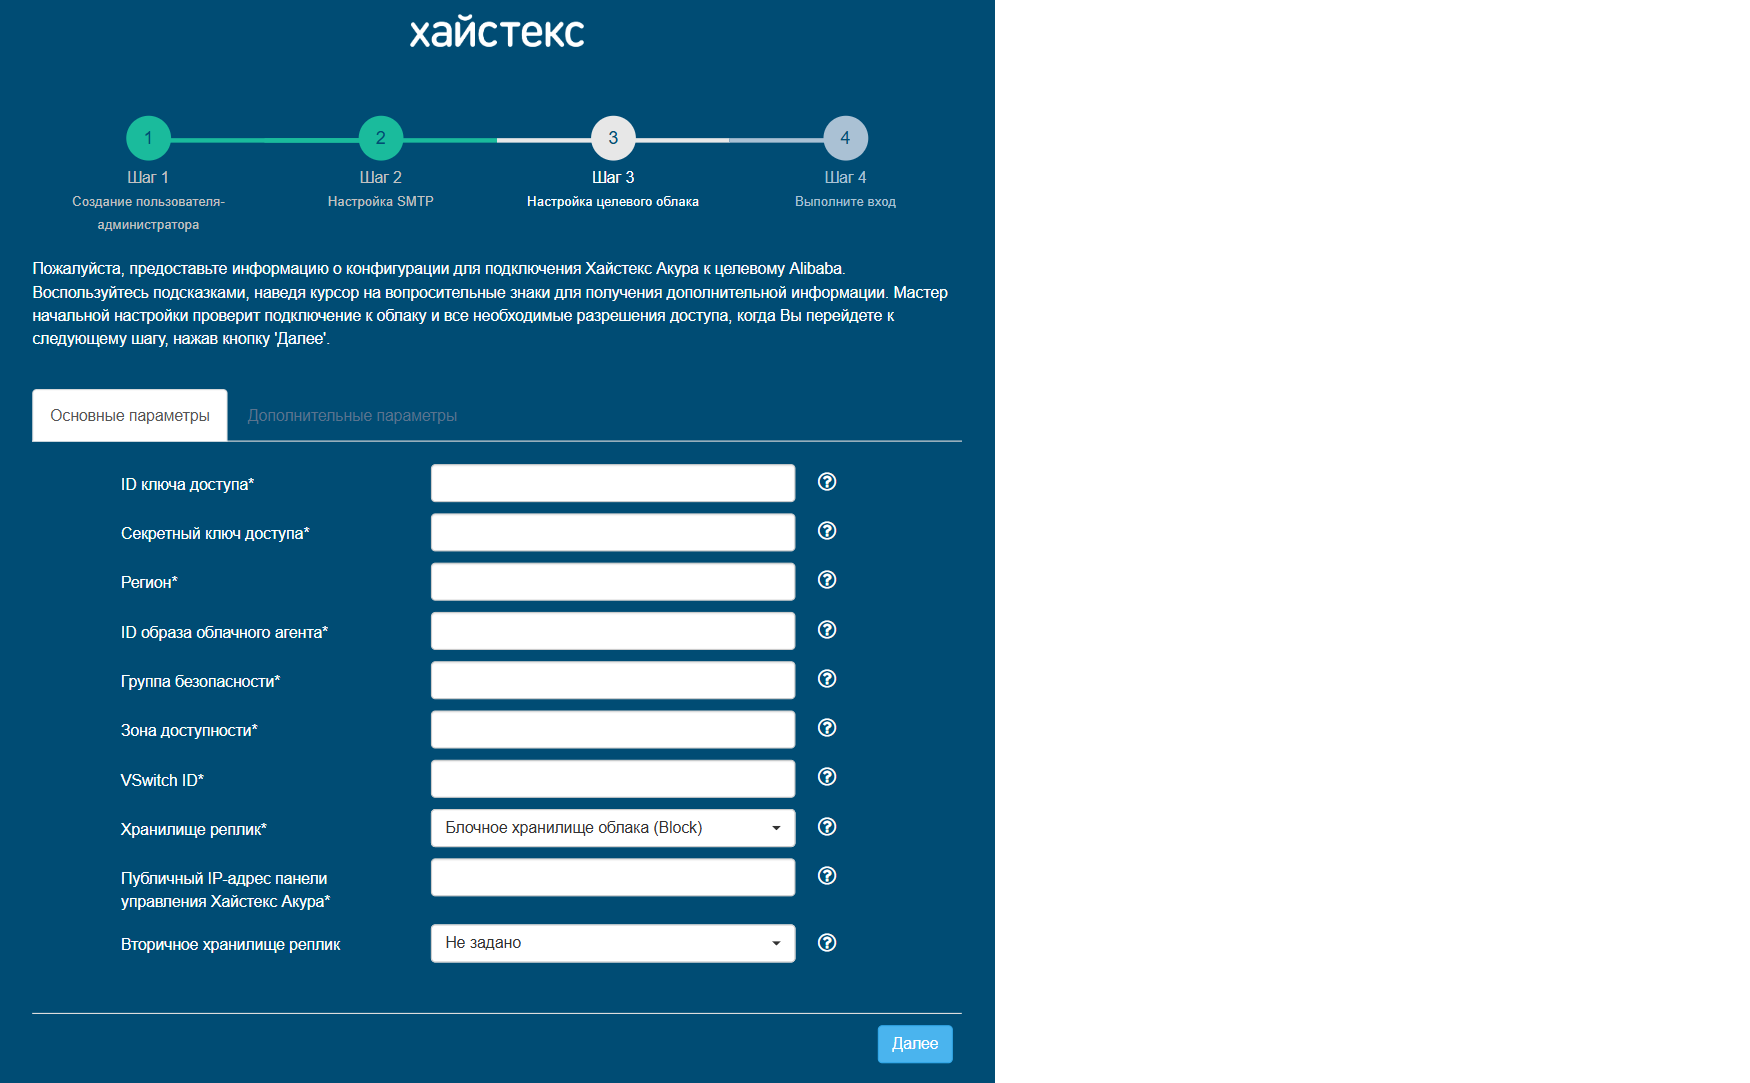Click the Хайстекс logo
The image size is (1750, 1083).
coord(497,32)
